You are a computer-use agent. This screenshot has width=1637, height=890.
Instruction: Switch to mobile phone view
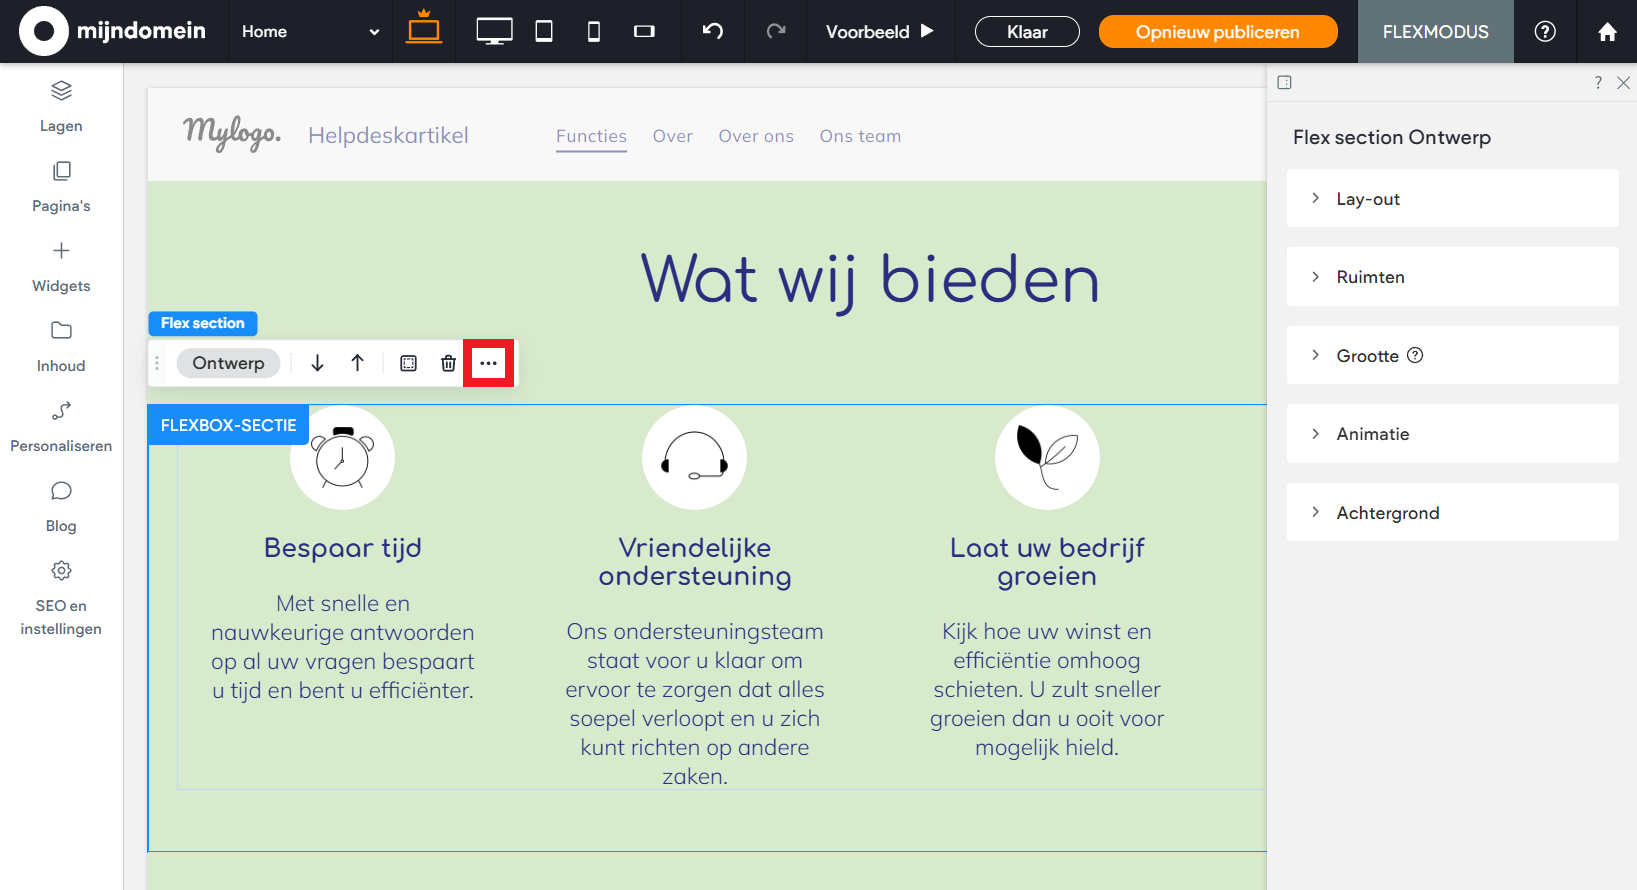click(x=594, y=31)
